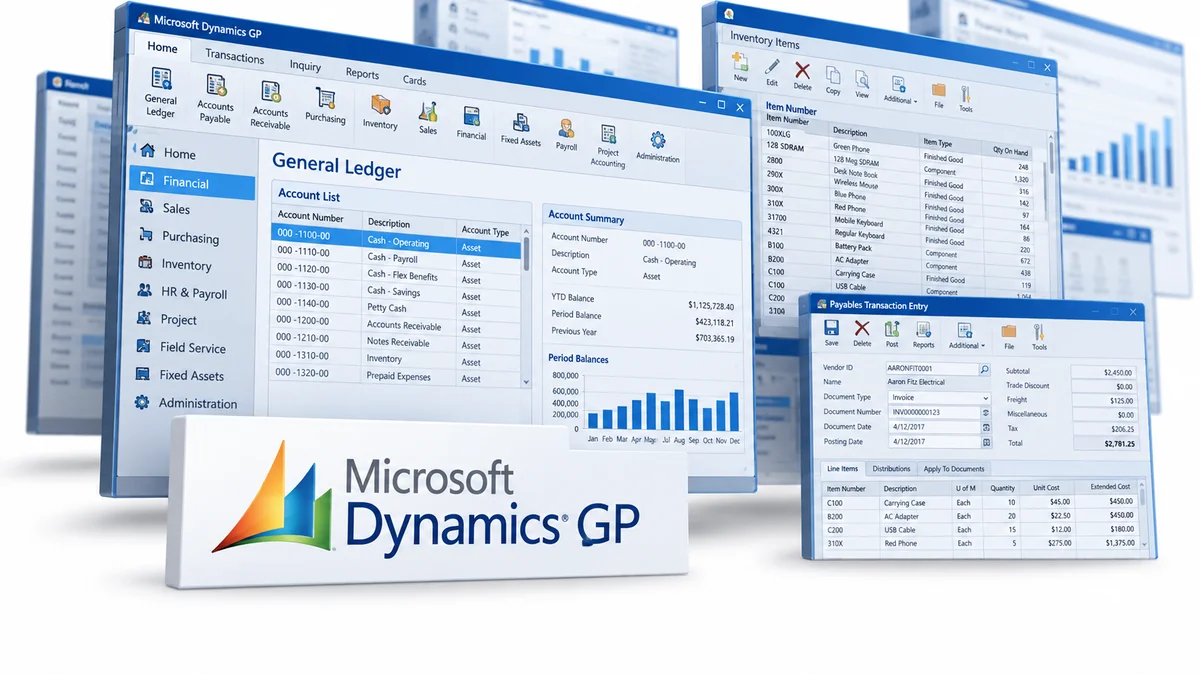Image resolution: width=1200 pixels, height=675 pixels.
Task: Open the Sales ribbon icon
Action: point(428,118)
